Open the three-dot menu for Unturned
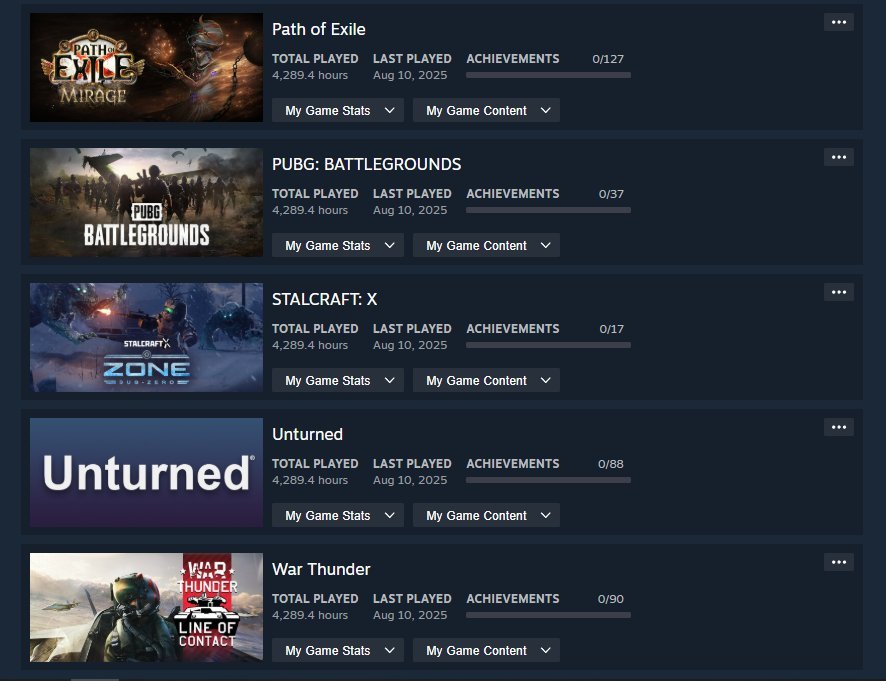 pyautogui.click(x=839, y=428)
